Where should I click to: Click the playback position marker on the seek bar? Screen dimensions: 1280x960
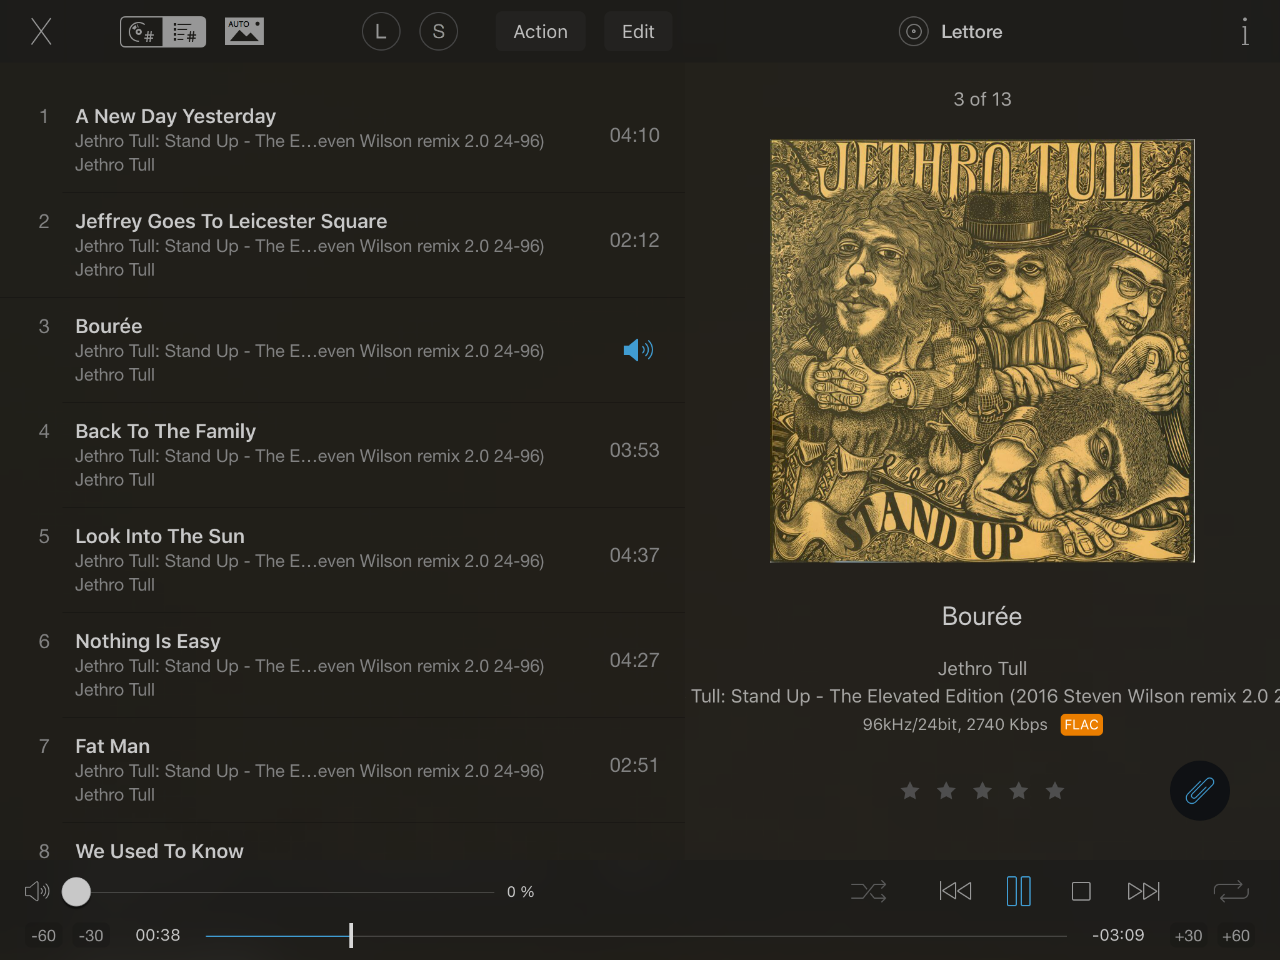[351, 936]
